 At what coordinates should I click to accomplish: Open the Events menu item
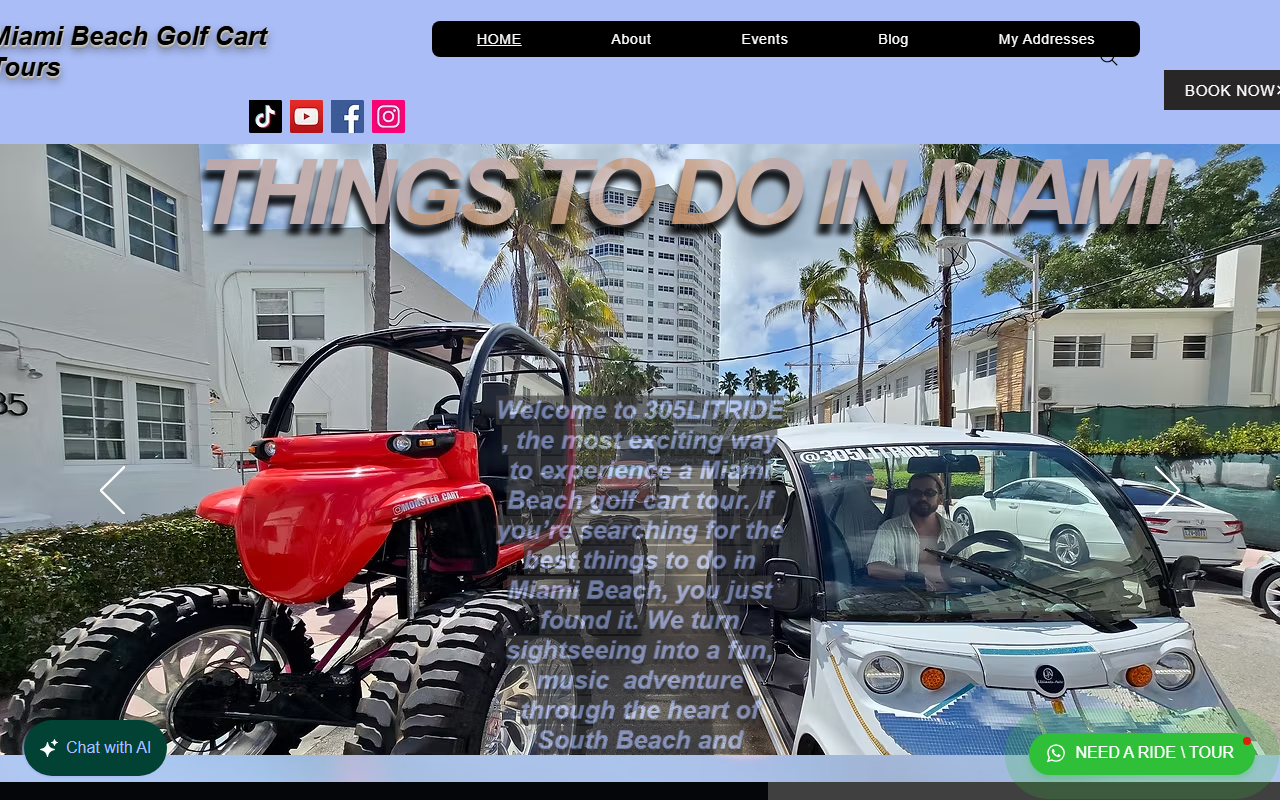[x=764, y=39]
